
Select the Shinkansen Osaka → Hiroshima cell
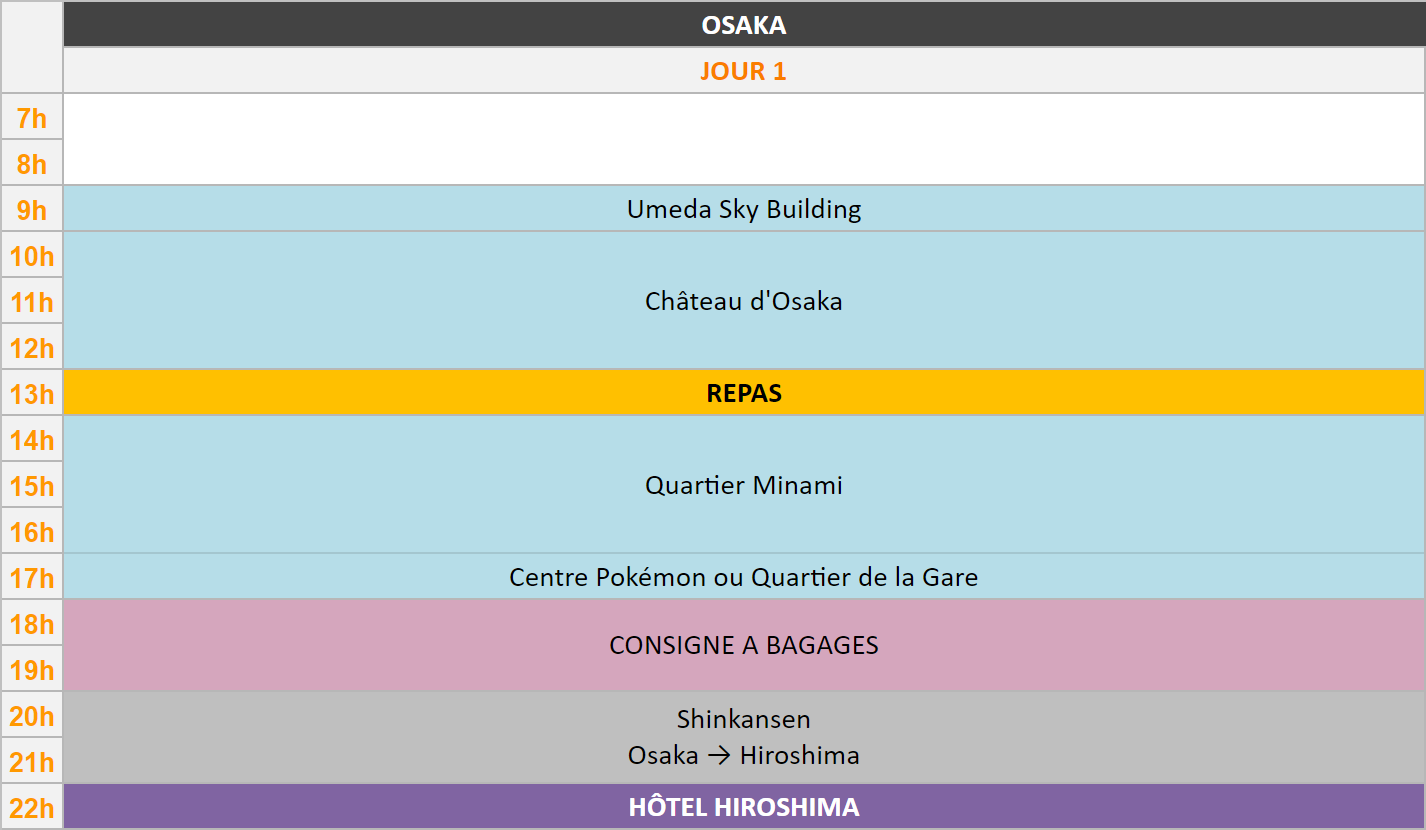click(x=743, y=737)
